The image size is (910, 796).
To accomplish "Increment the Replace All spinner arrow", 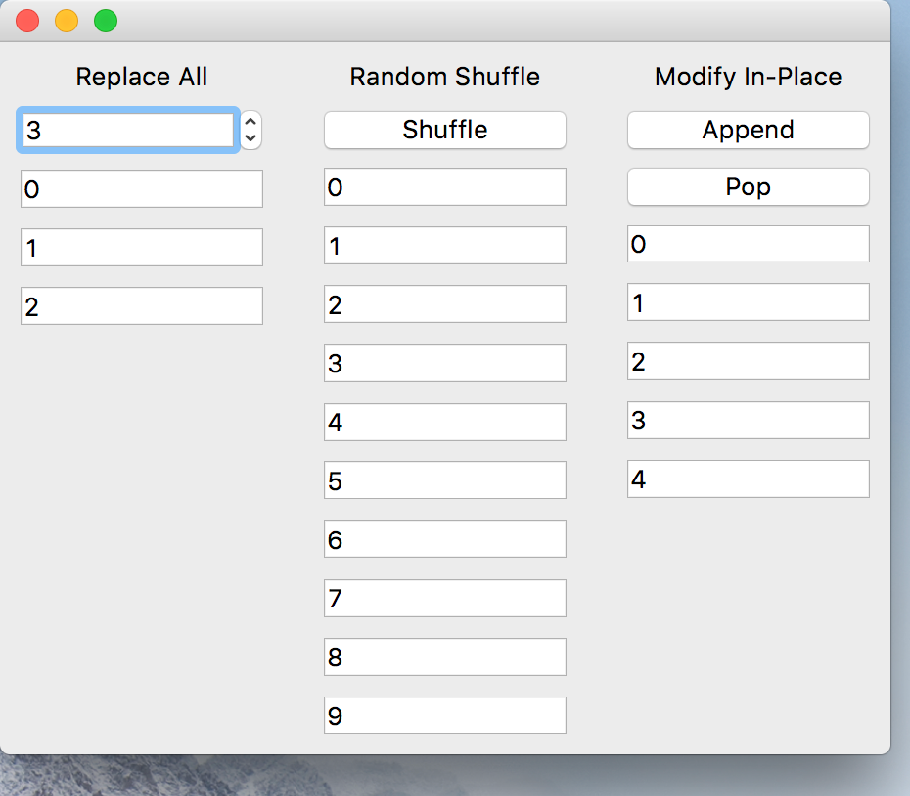I will [251, 122].
